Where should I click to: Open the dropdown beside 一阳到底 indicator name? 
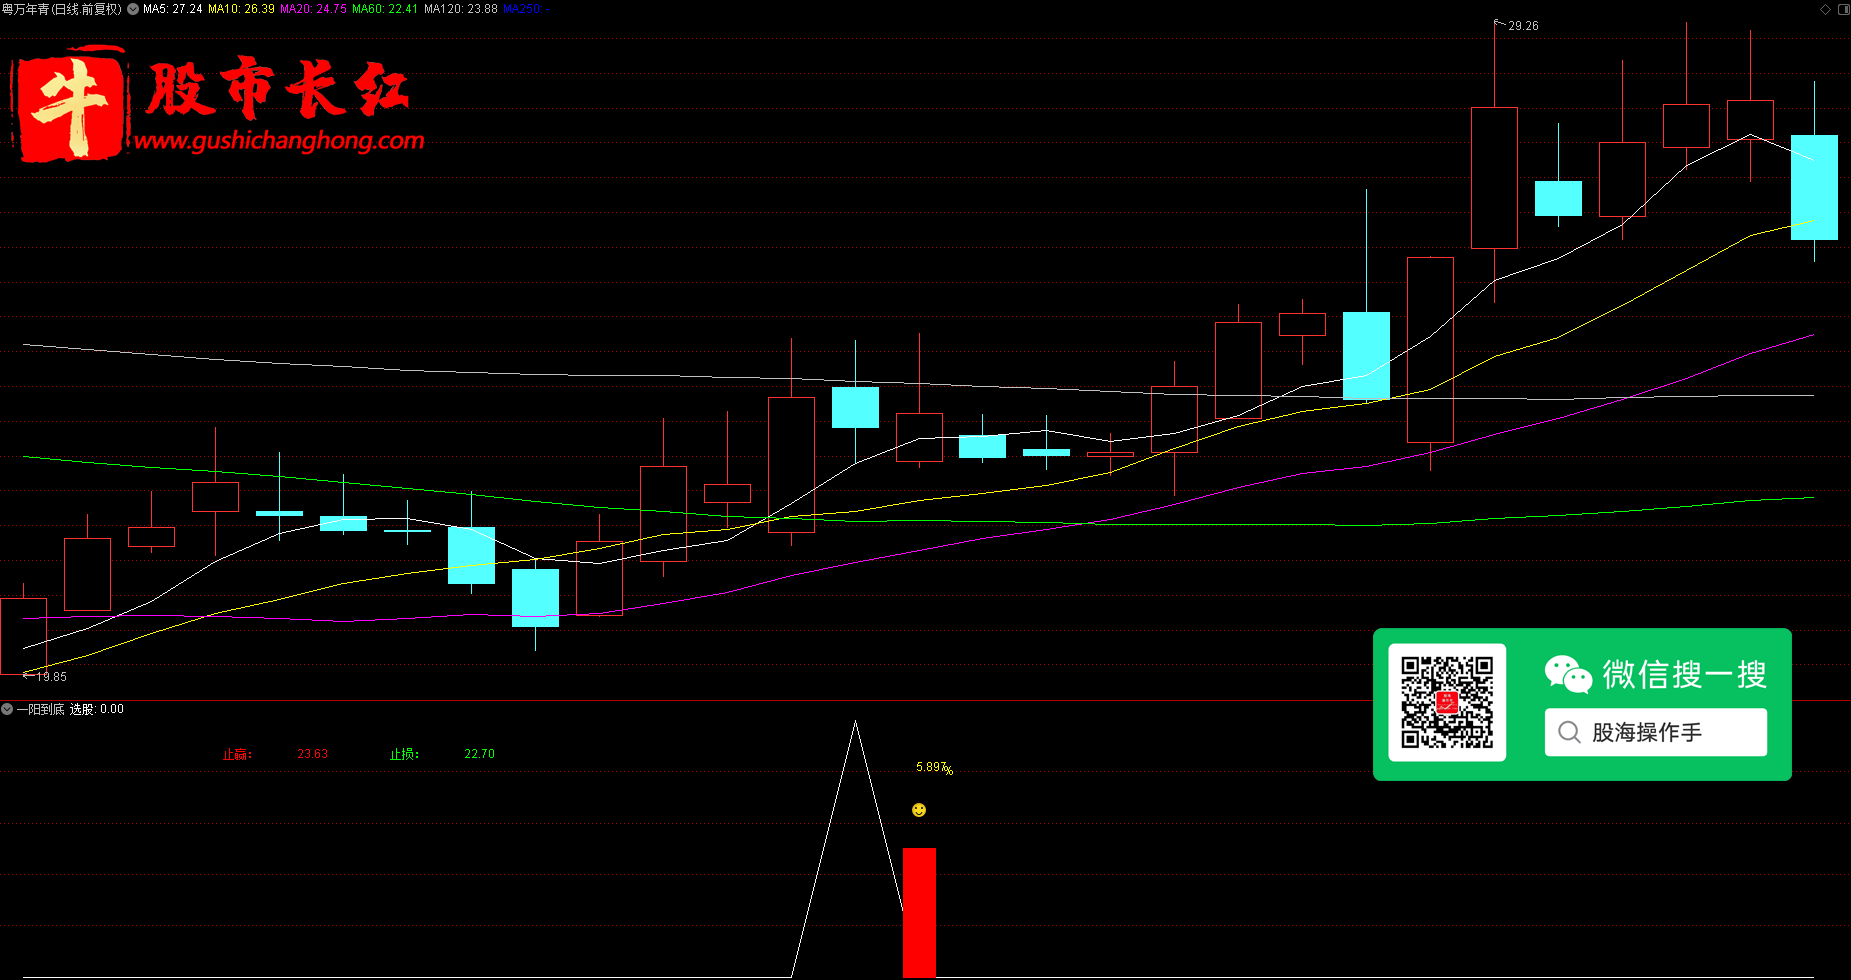point(7,709)
